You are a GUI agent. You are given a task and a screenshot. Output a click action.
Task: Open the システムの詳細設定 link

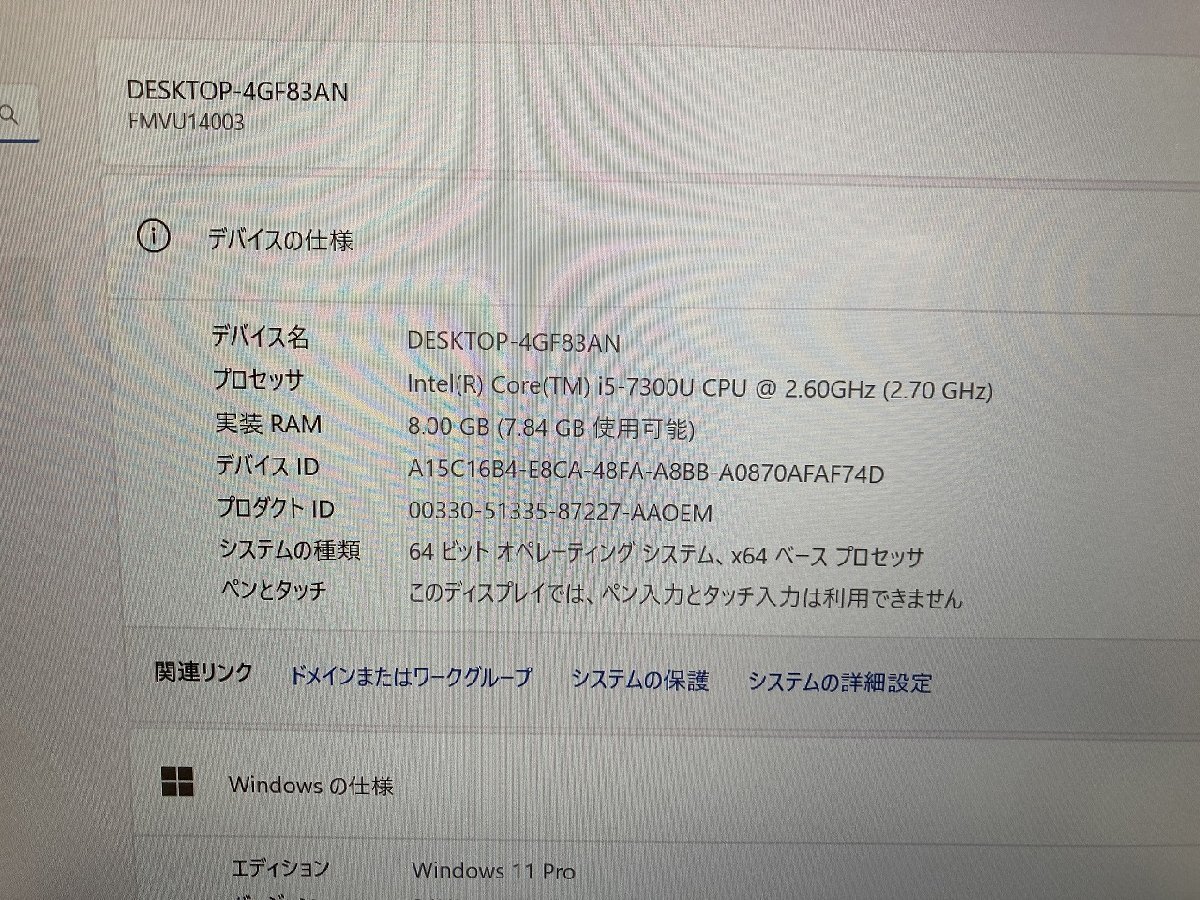[x=840, y=683]
